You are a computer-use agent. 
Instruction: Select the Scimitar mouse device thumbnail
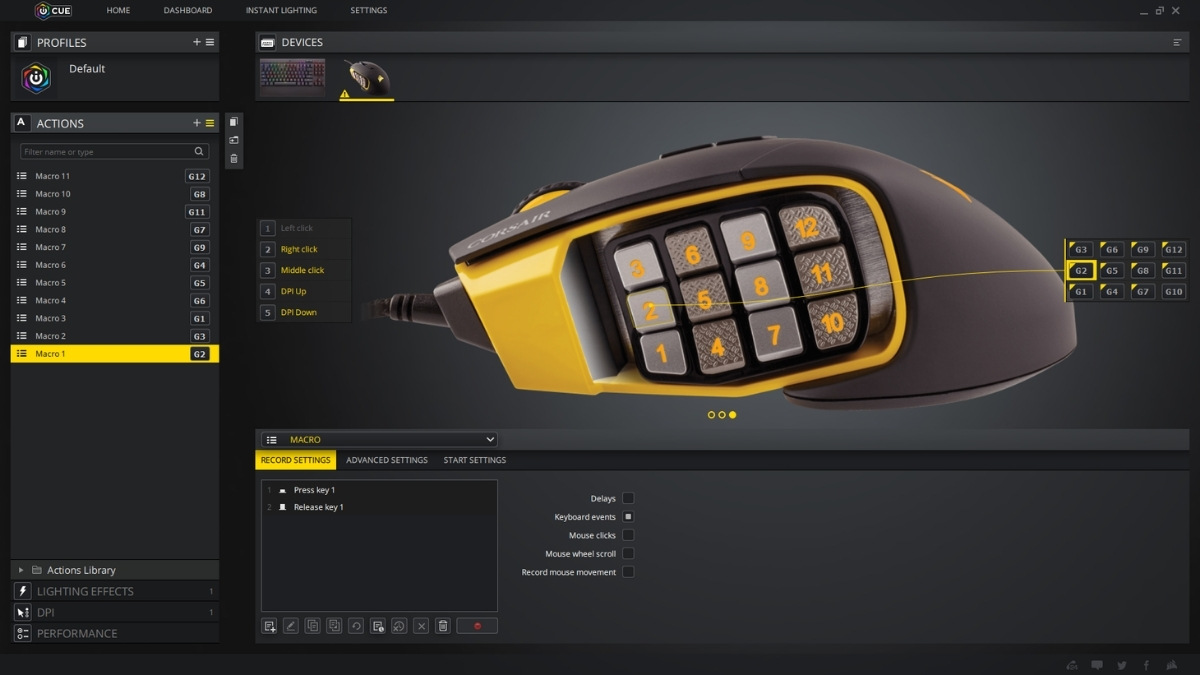click(x=367, y=78)
